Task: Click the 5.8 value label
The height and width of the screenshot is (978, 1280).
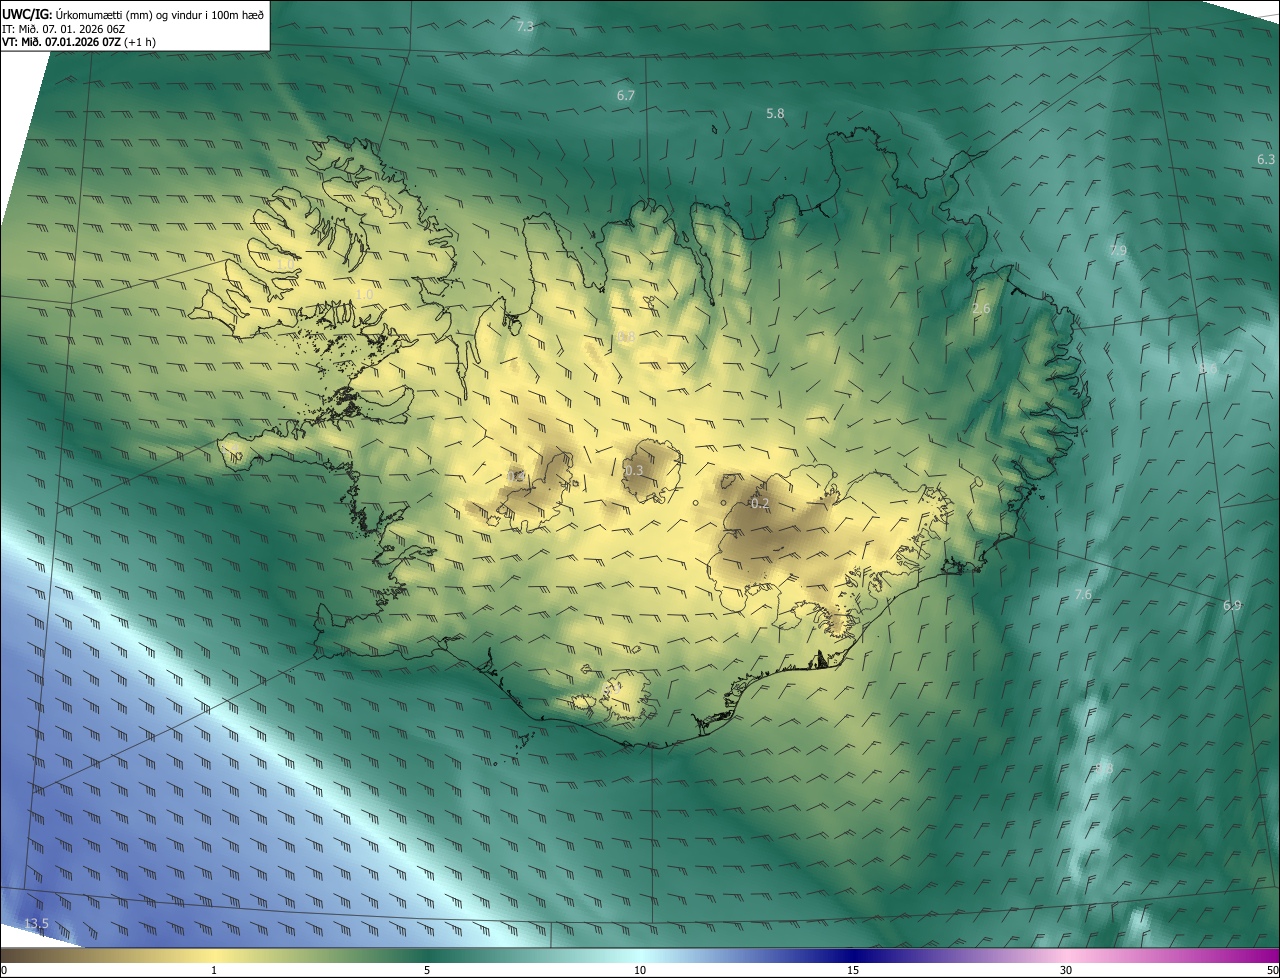Action: pyautogui.click(x=775, y=114)
